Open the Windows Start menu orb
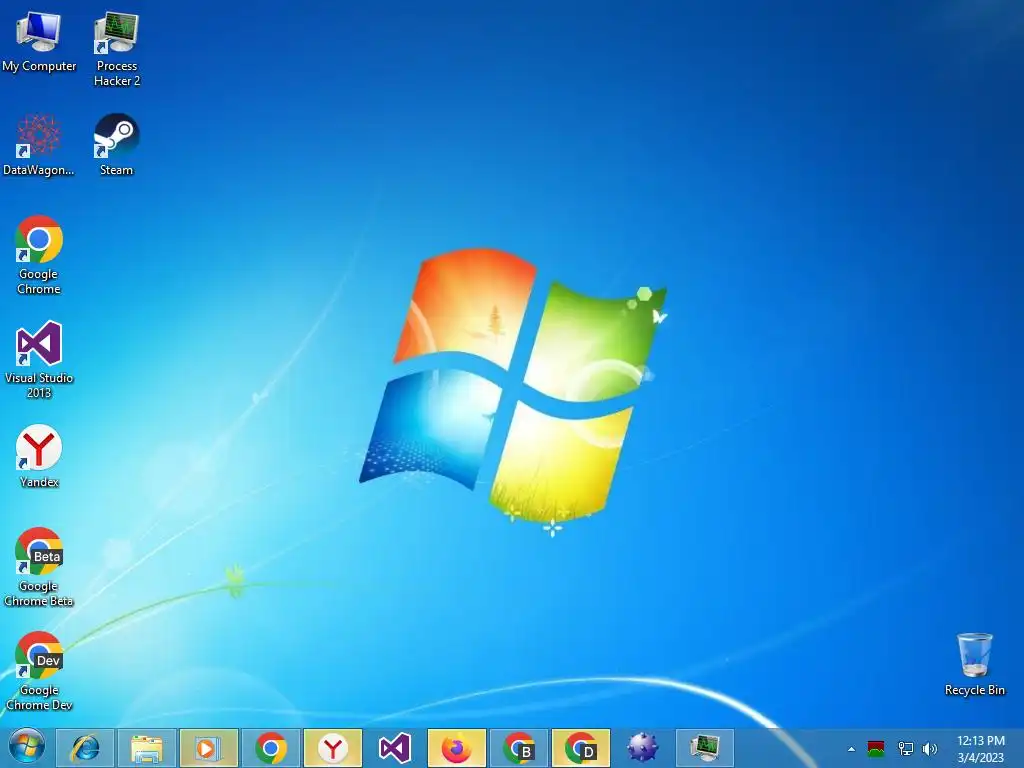1024x768 pixels. coord(27,748)
